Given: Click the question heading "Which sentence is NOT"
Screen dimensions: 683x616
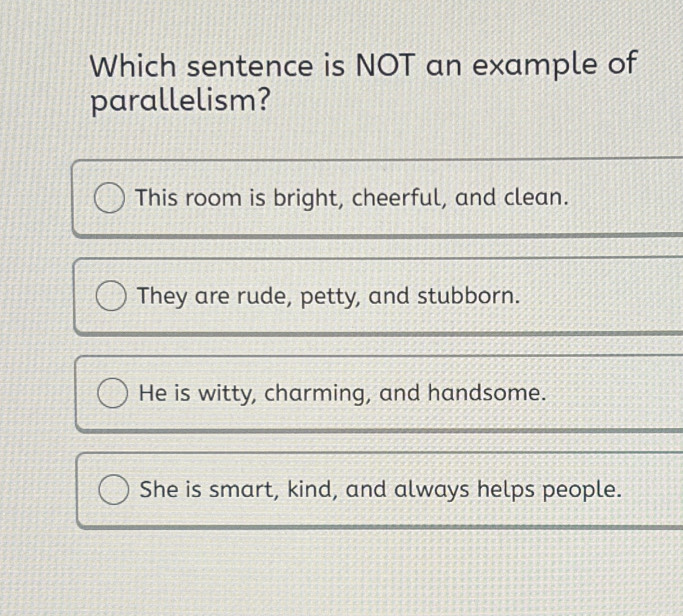Looking at the screenshot, I should pyautogui.click(x=363, y=67).
